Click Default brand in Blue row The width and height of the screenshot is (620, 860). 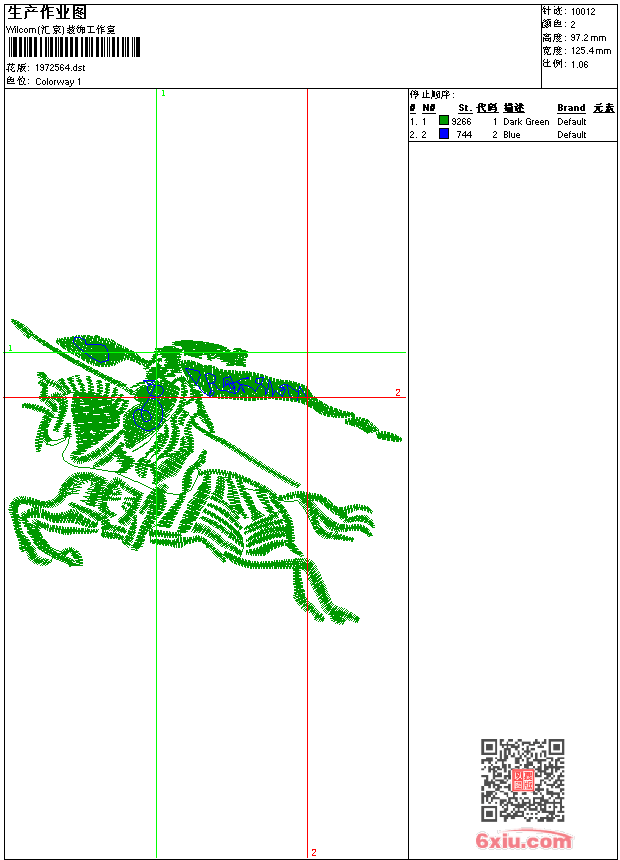(572, 135)
